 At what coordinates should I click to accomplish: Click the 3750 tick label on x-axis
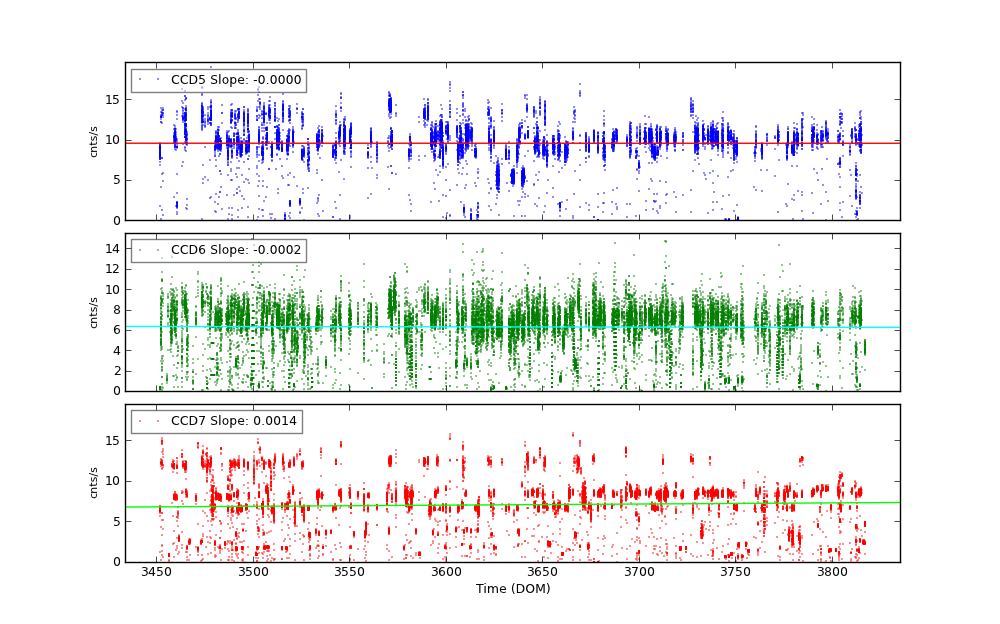[735, 572]
